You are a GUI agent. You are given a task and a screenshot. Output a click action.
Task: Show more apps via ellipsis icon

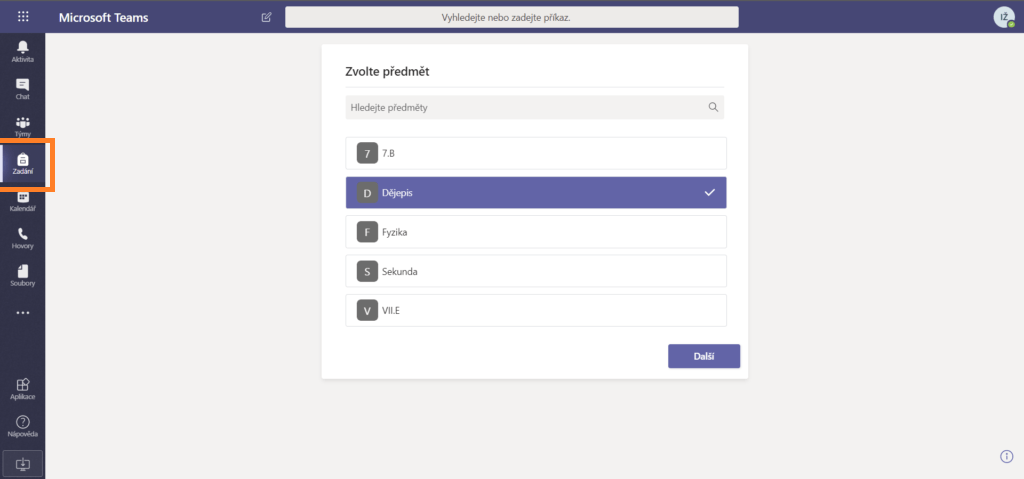click(22, 313)
